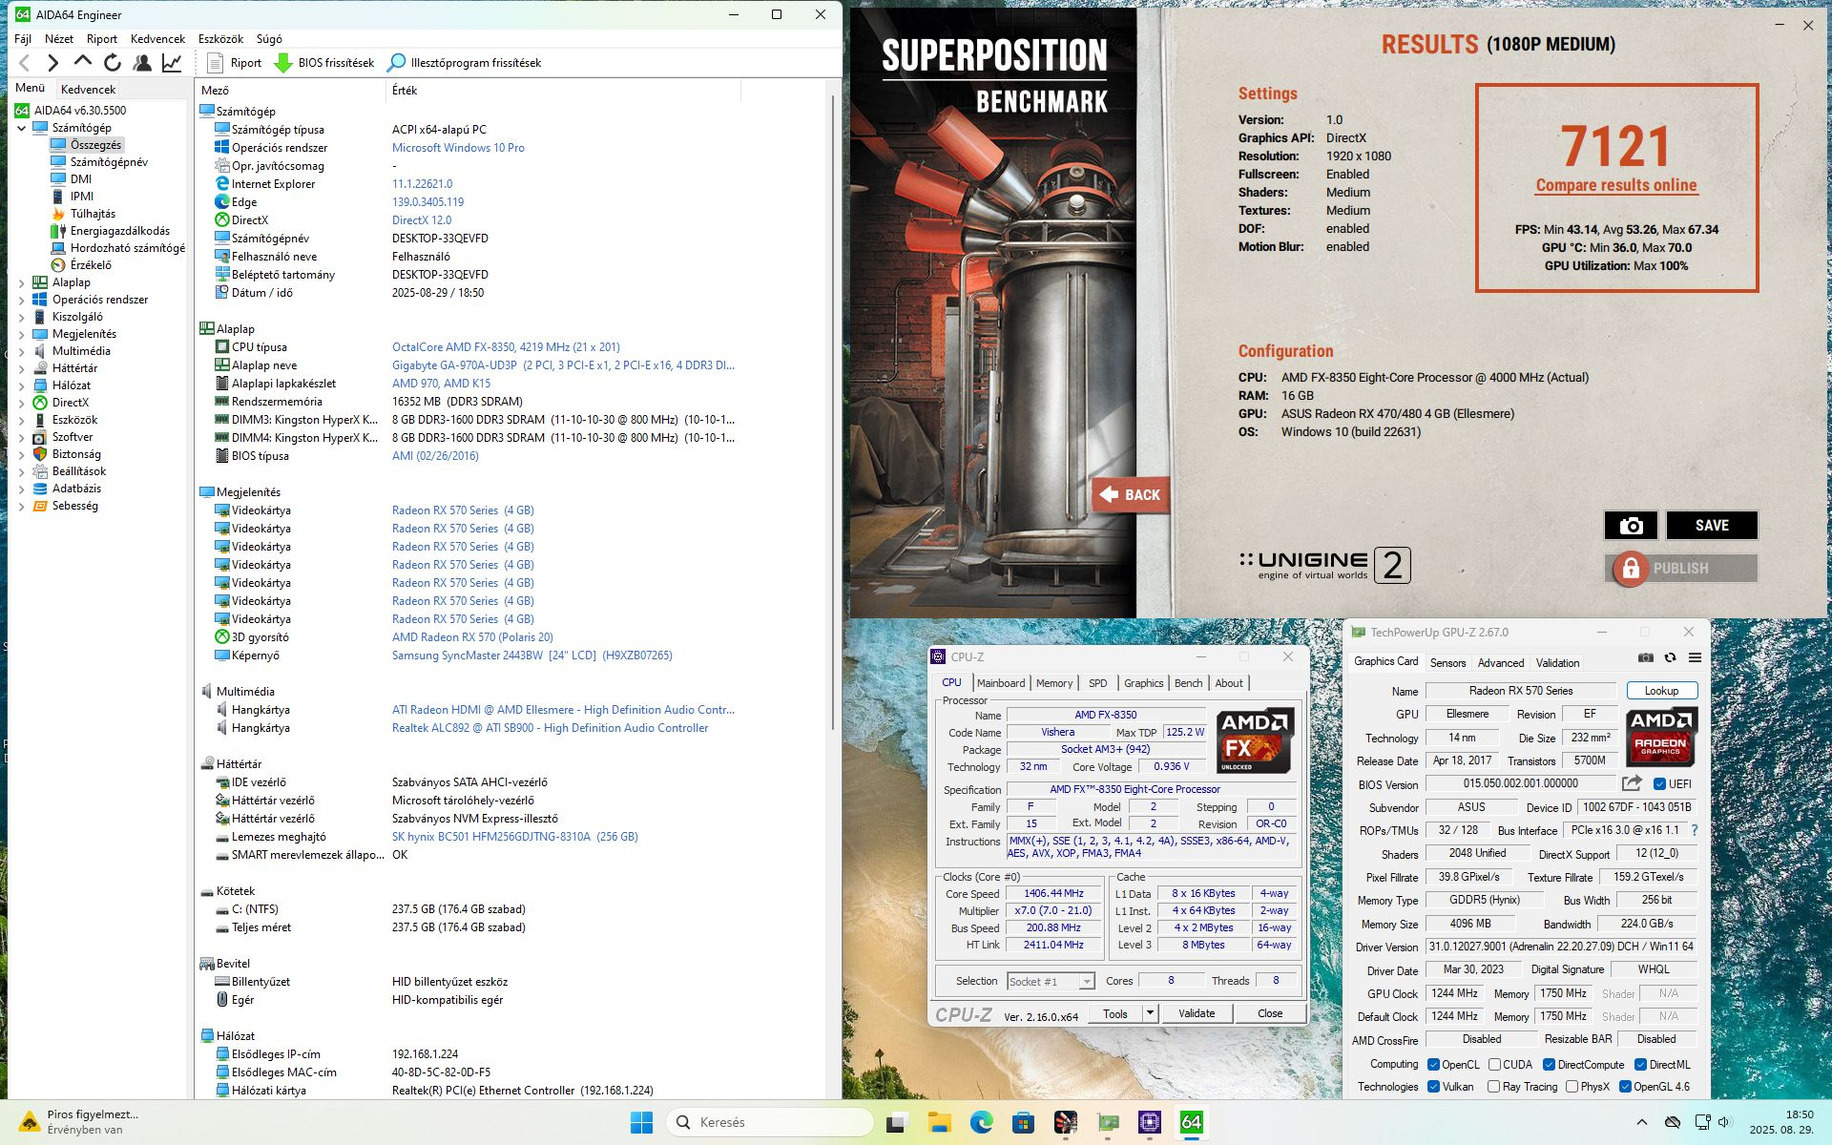Screen dimensions: 1832x1145
Task: Expand the Megjelenítés tree node
Action: tap(22, 334)
